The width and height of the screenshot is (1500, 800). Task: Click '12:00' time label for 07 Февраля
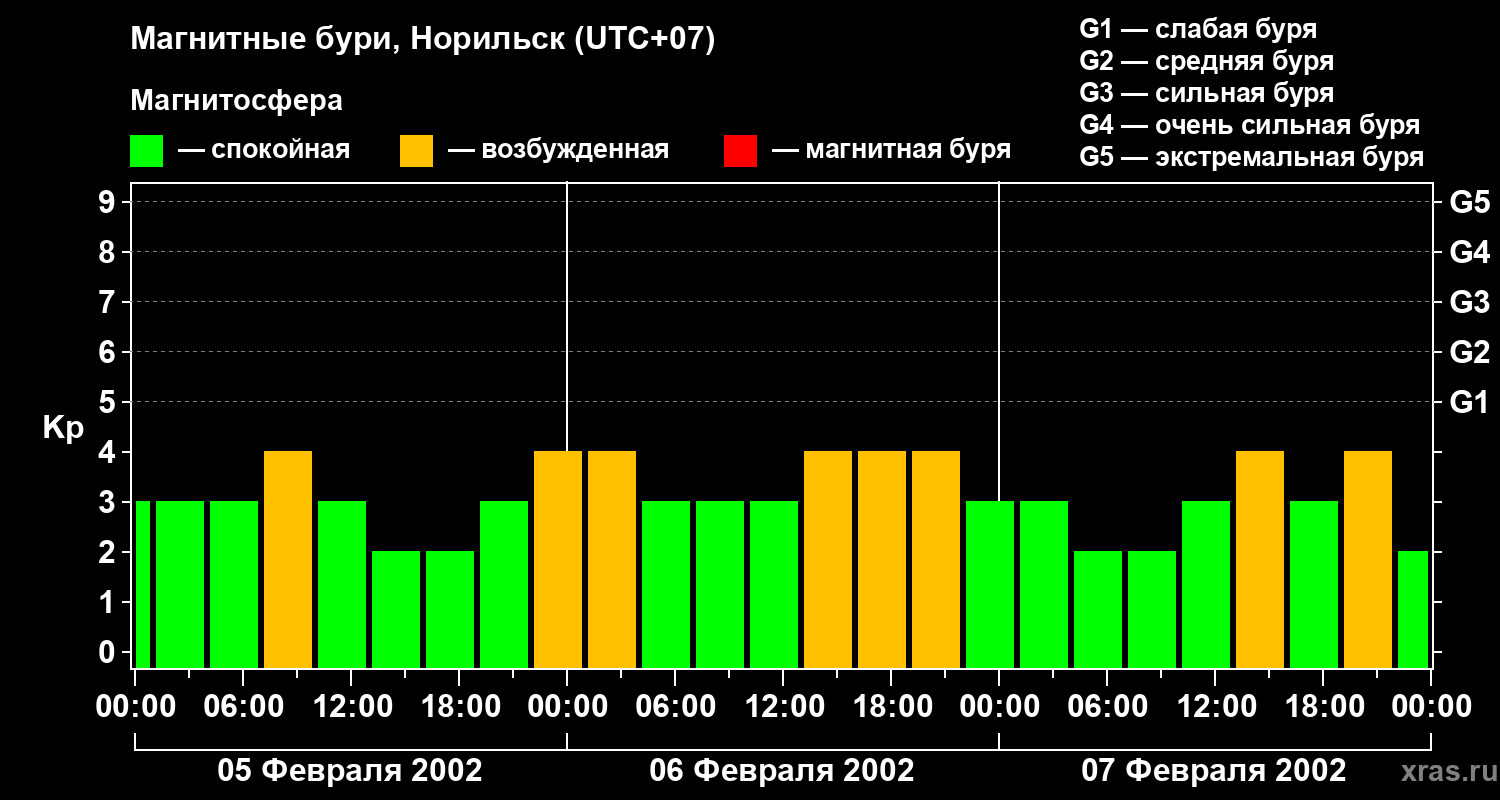click(1215, 707)
